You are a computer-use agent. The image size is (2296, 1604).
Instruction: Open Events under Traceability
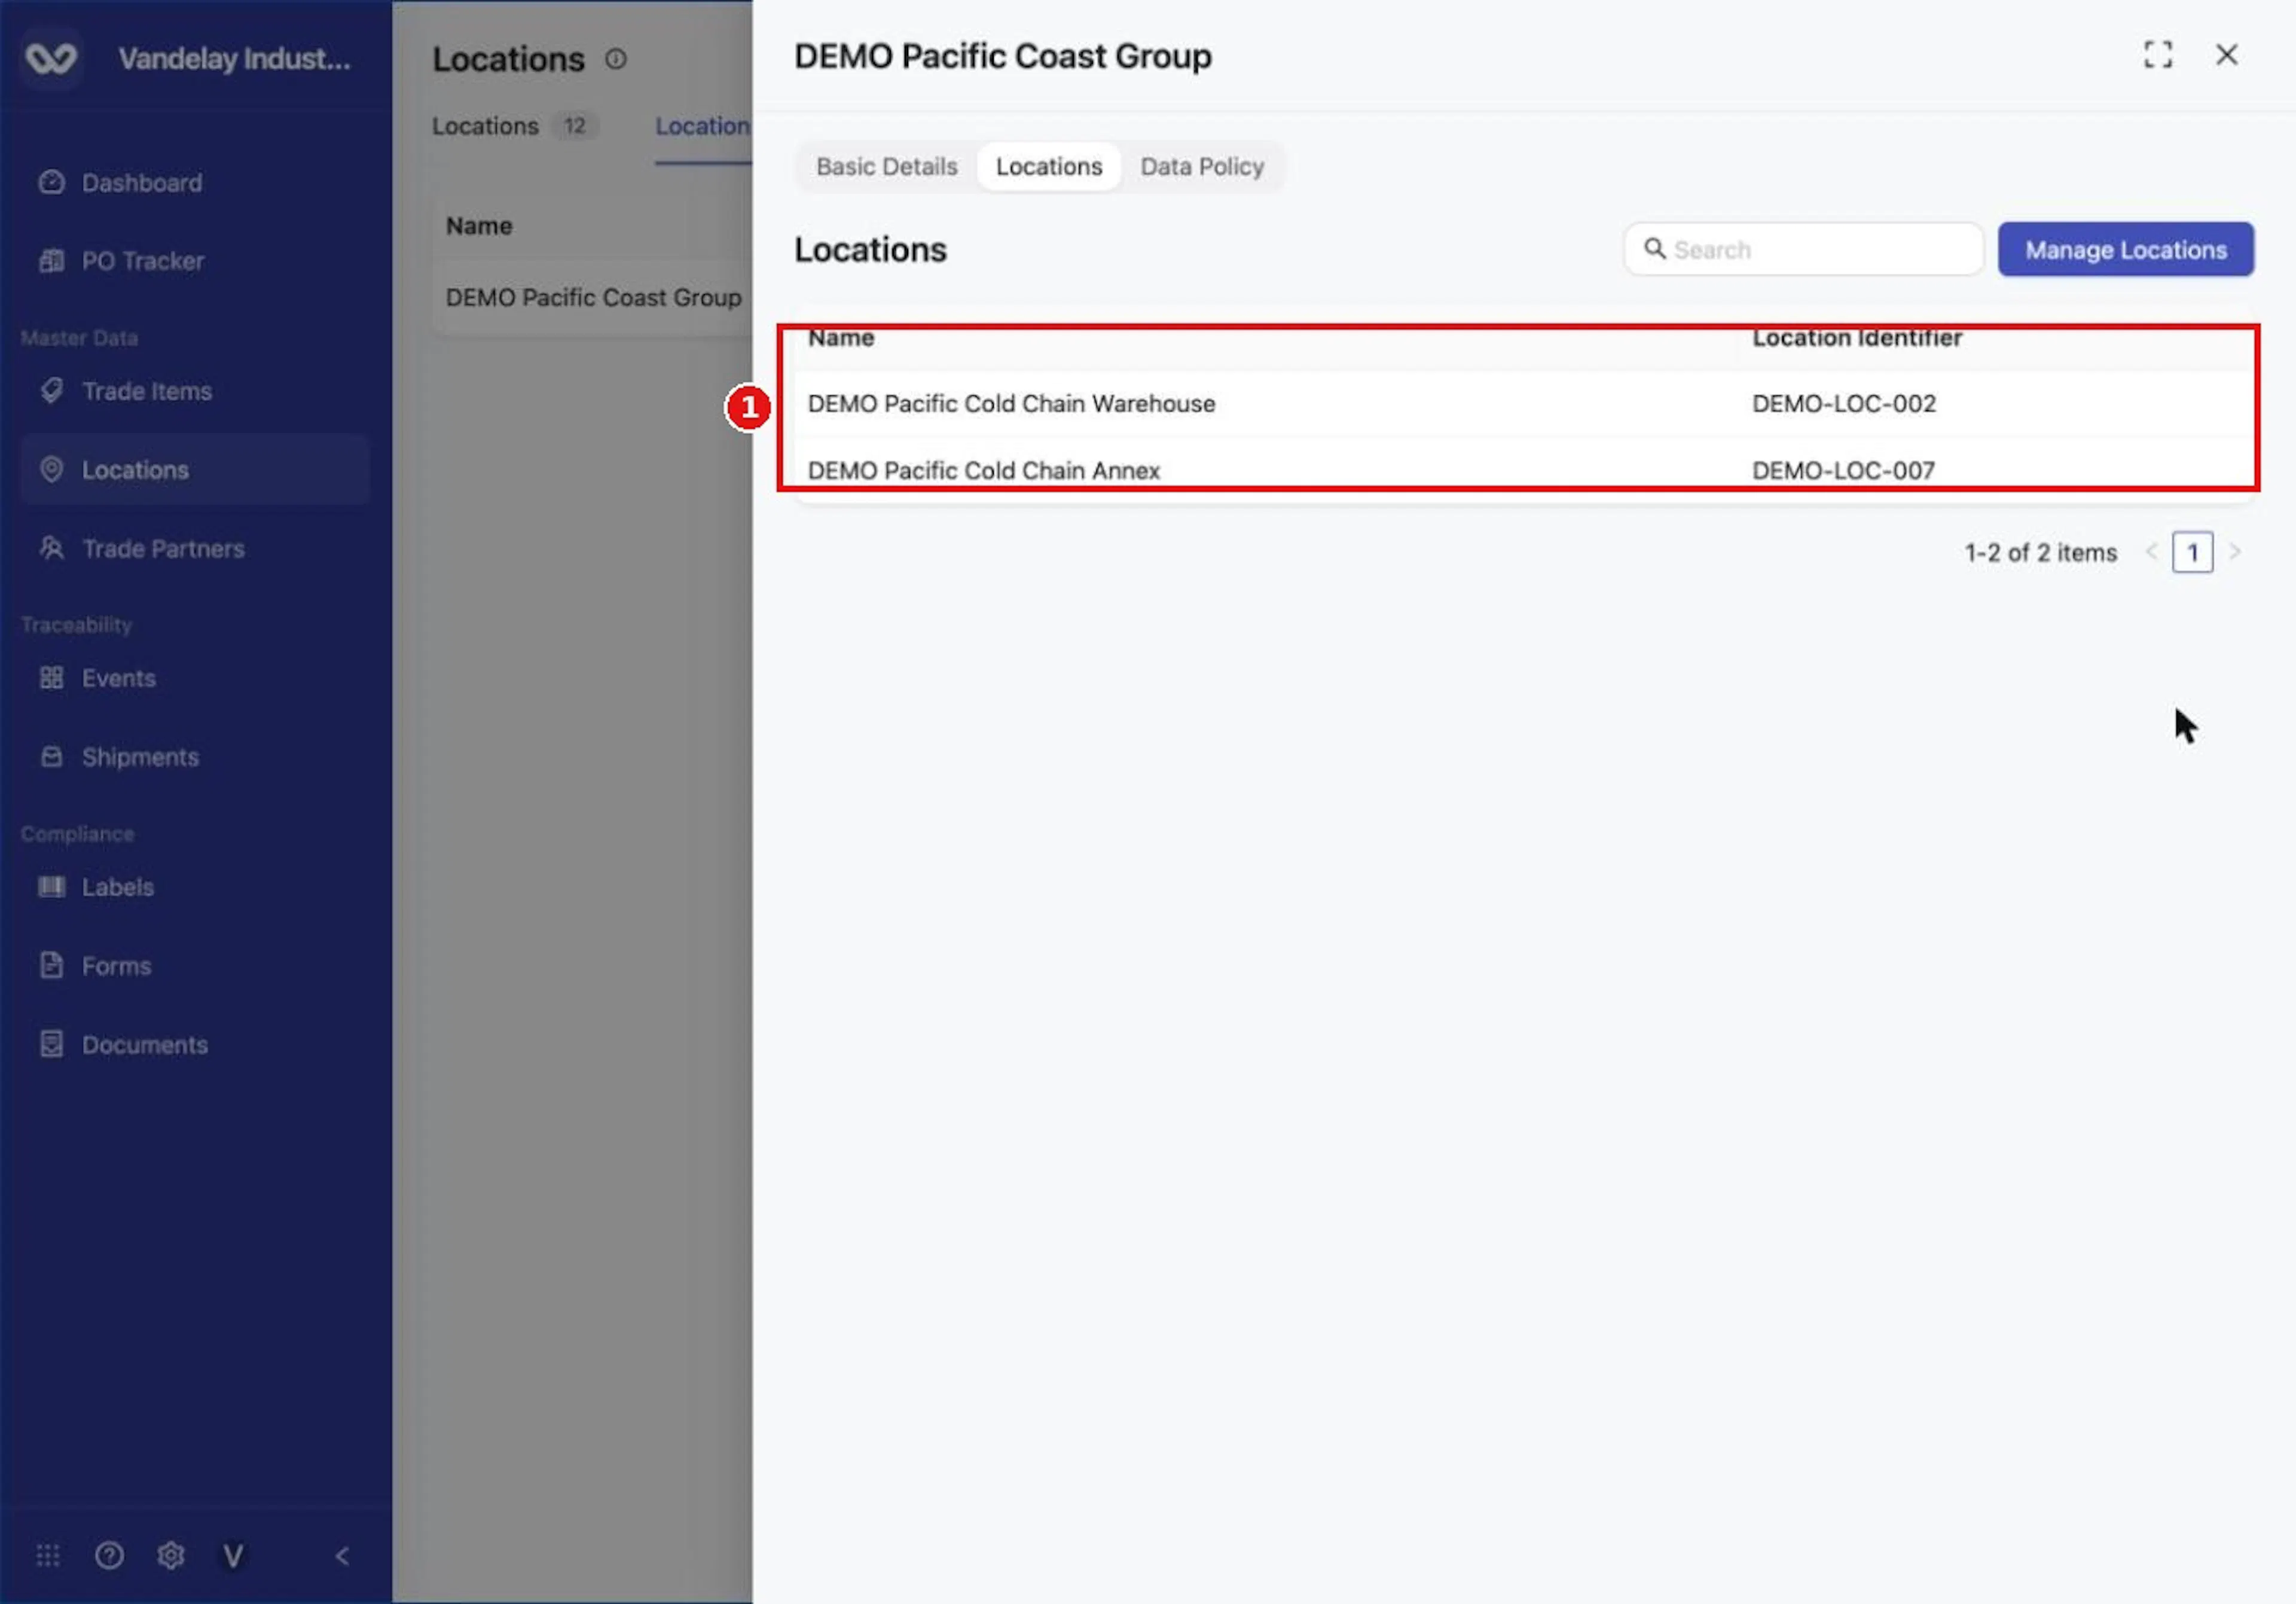pyautogui.click(x=195, y=678)
